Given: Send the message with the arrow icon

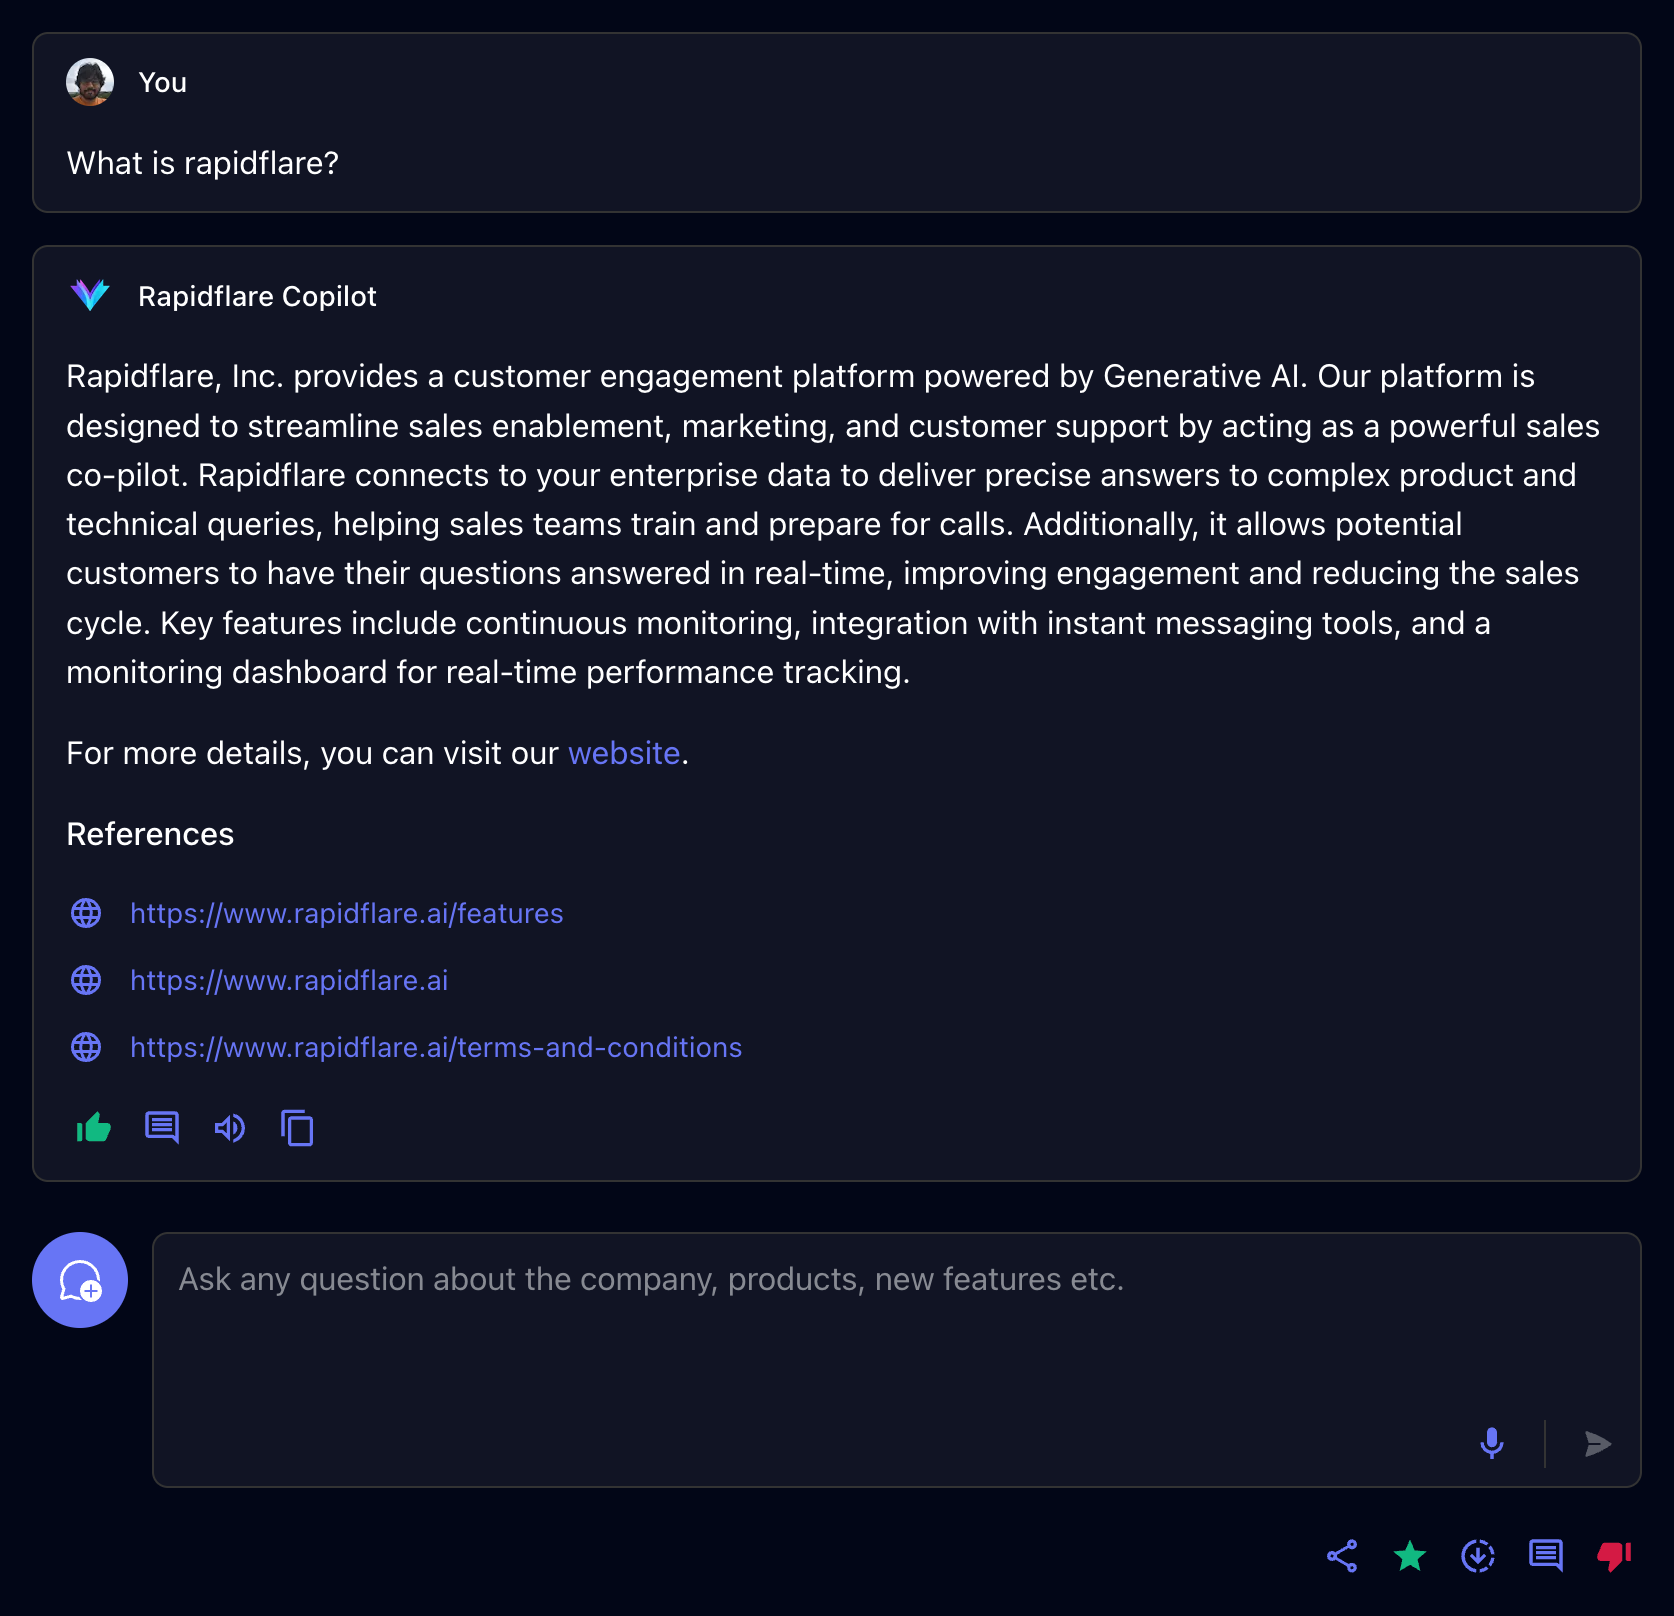Looking at the screenshot, I should 1597,1443.
